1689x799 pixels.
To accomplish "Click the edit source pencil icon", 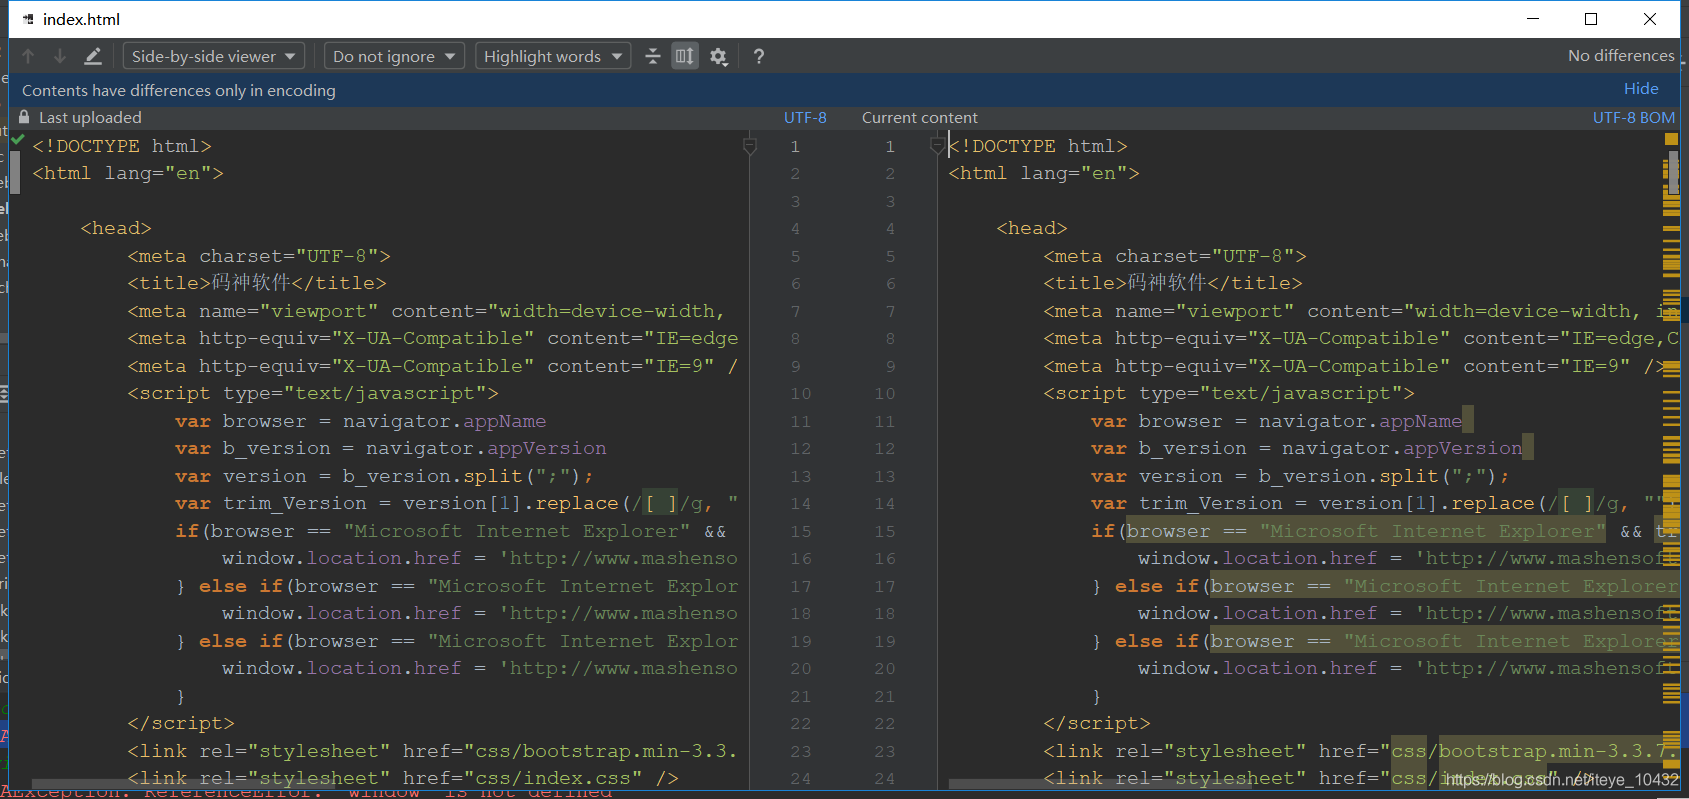I will click(92, 57).
